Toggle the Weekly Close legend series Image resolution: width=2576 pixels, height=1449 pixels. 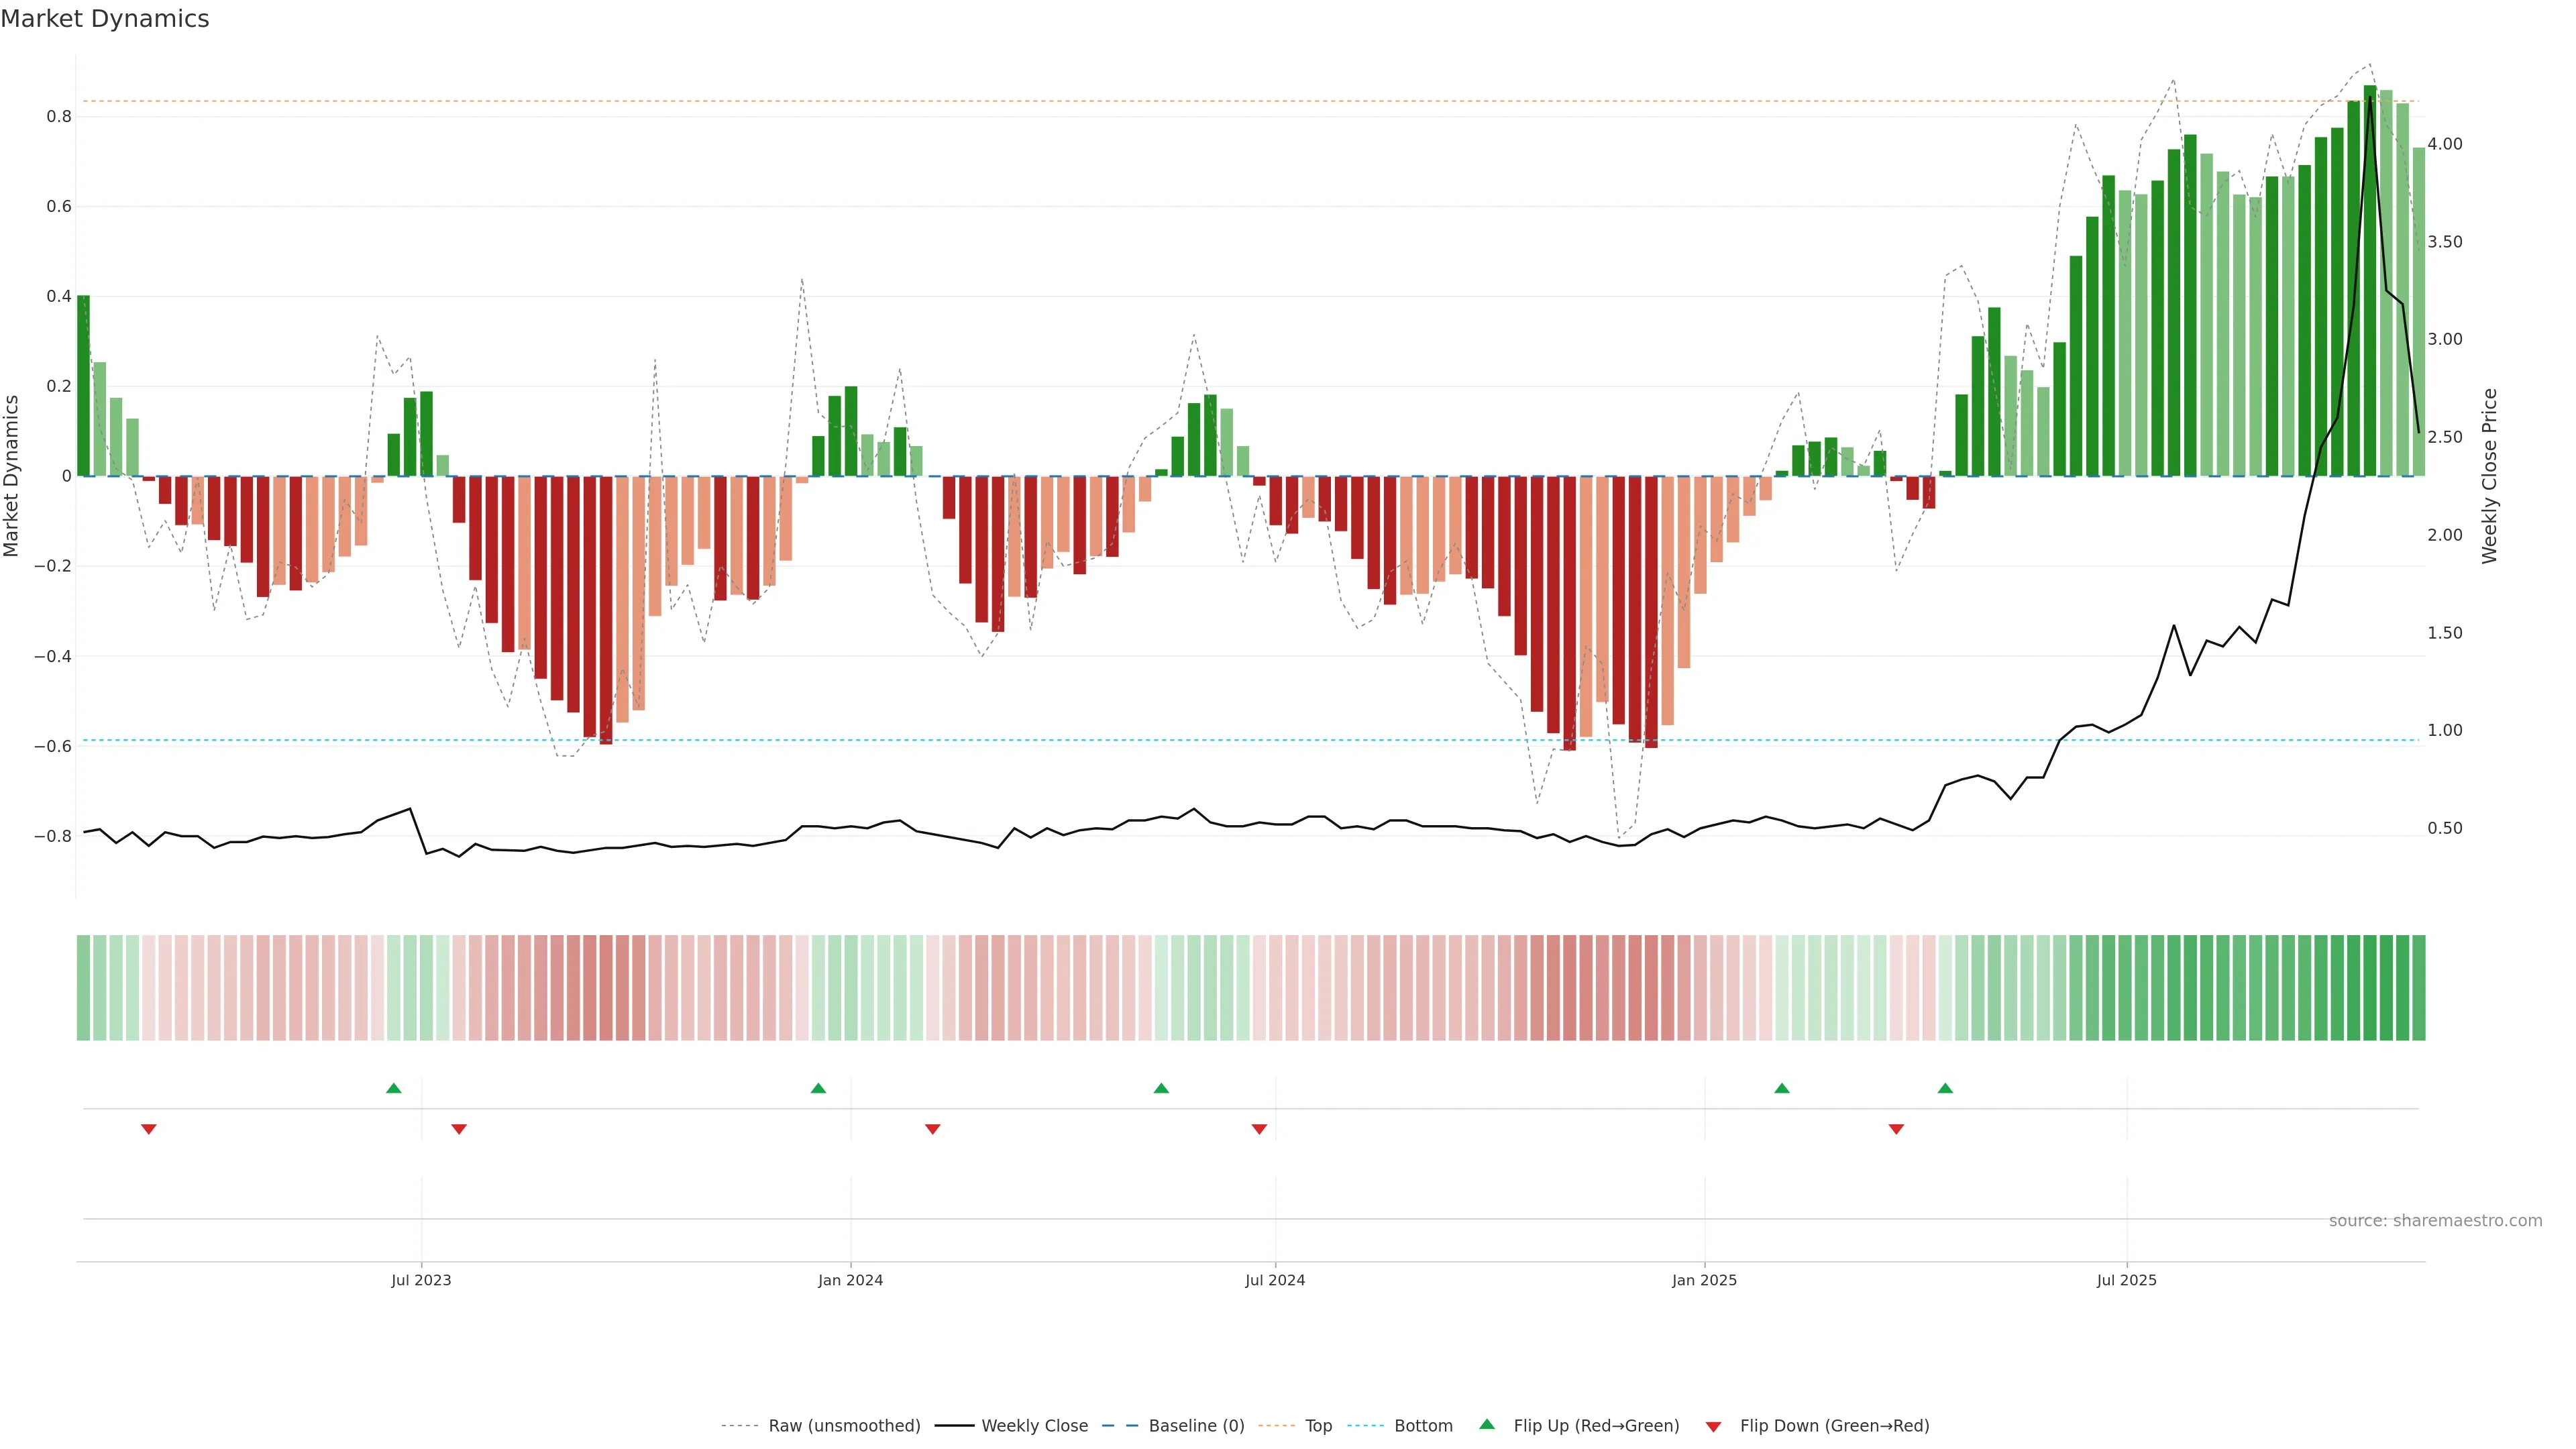[x=1034, y=1425]
